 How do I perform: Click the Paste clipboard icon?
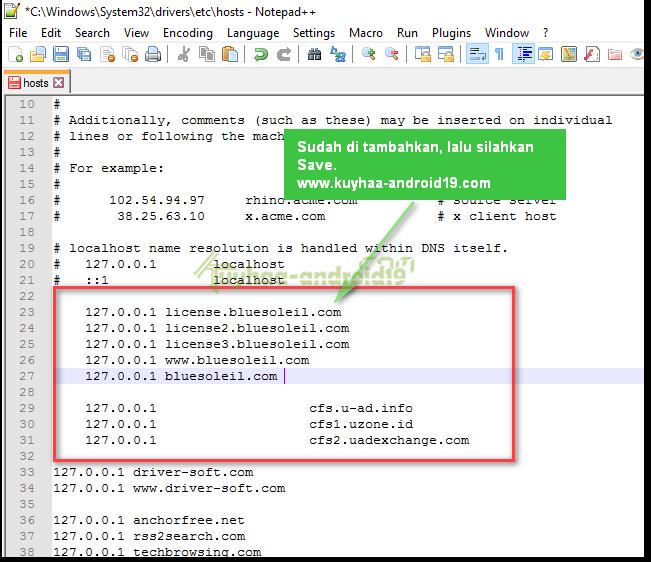(230, 54)
